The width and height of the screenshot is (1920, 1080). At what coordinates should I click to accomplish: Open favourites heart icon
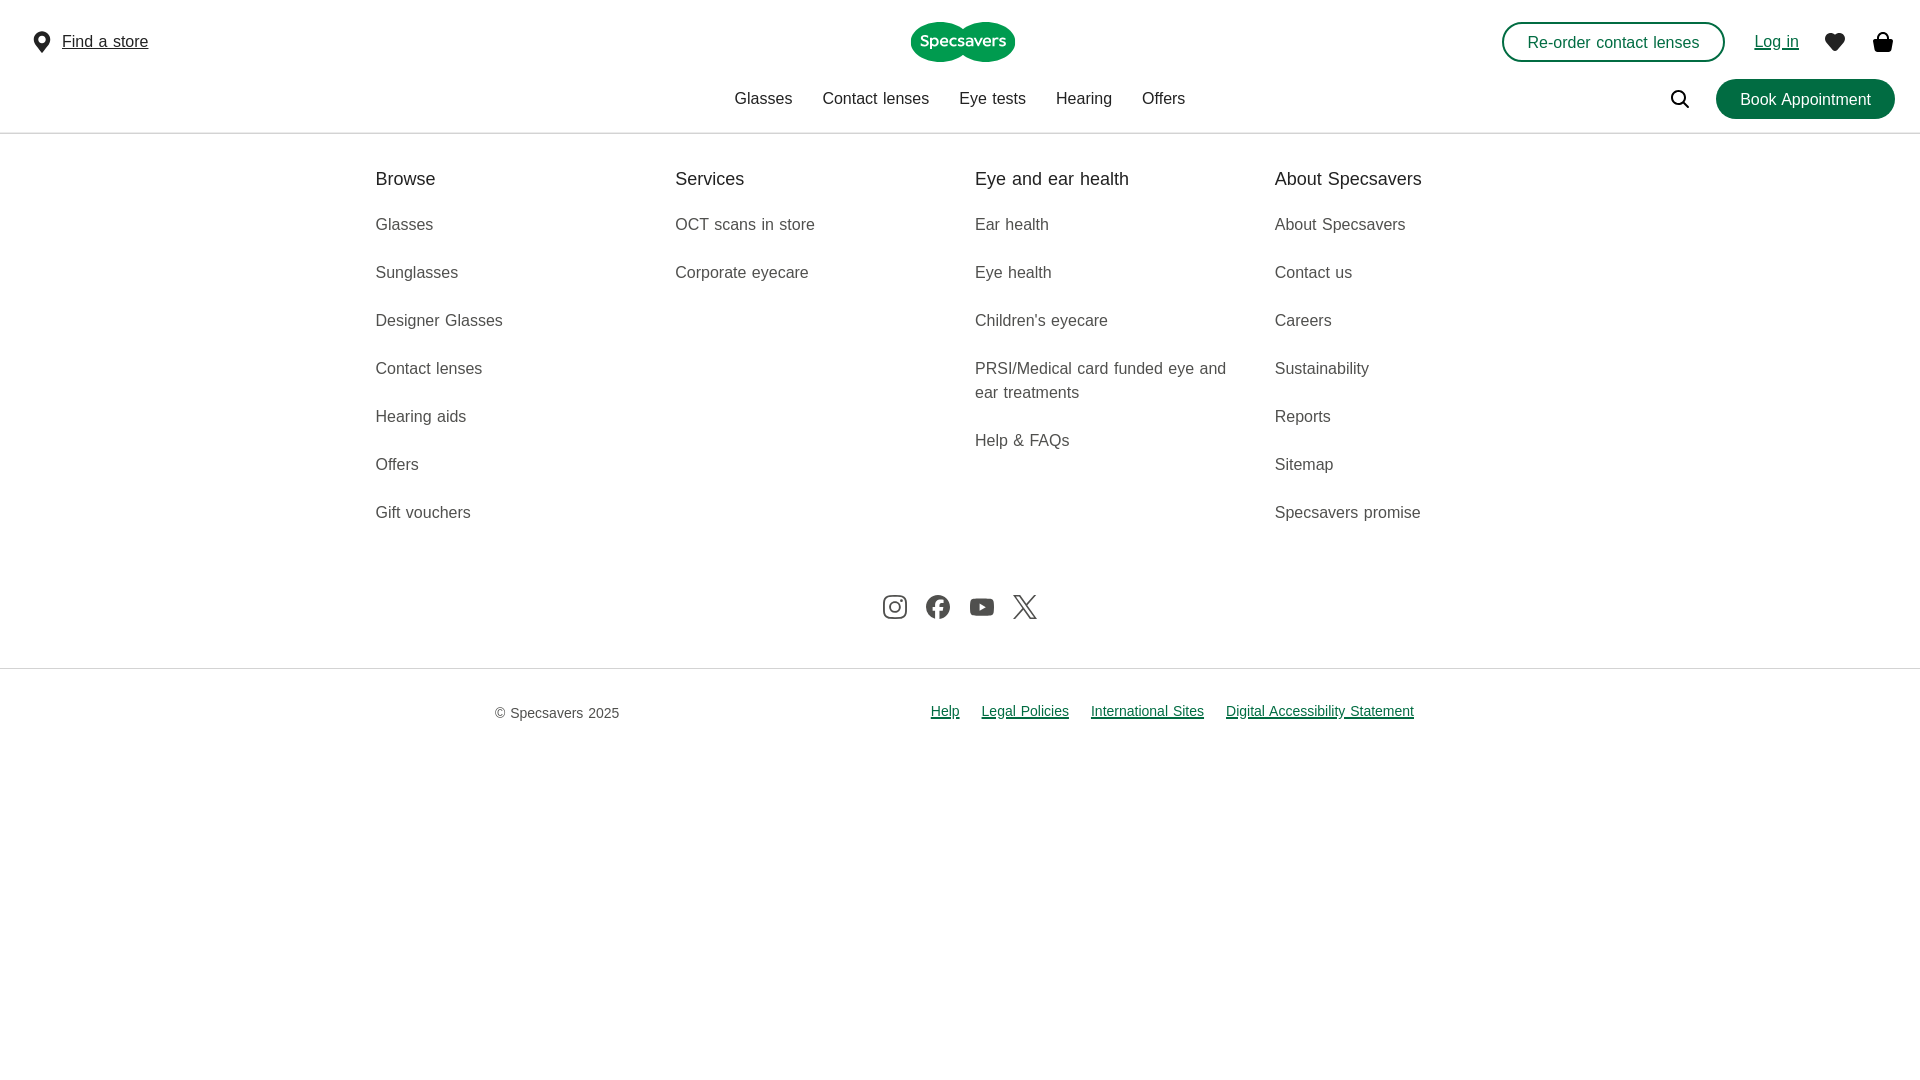point(1834,42)
